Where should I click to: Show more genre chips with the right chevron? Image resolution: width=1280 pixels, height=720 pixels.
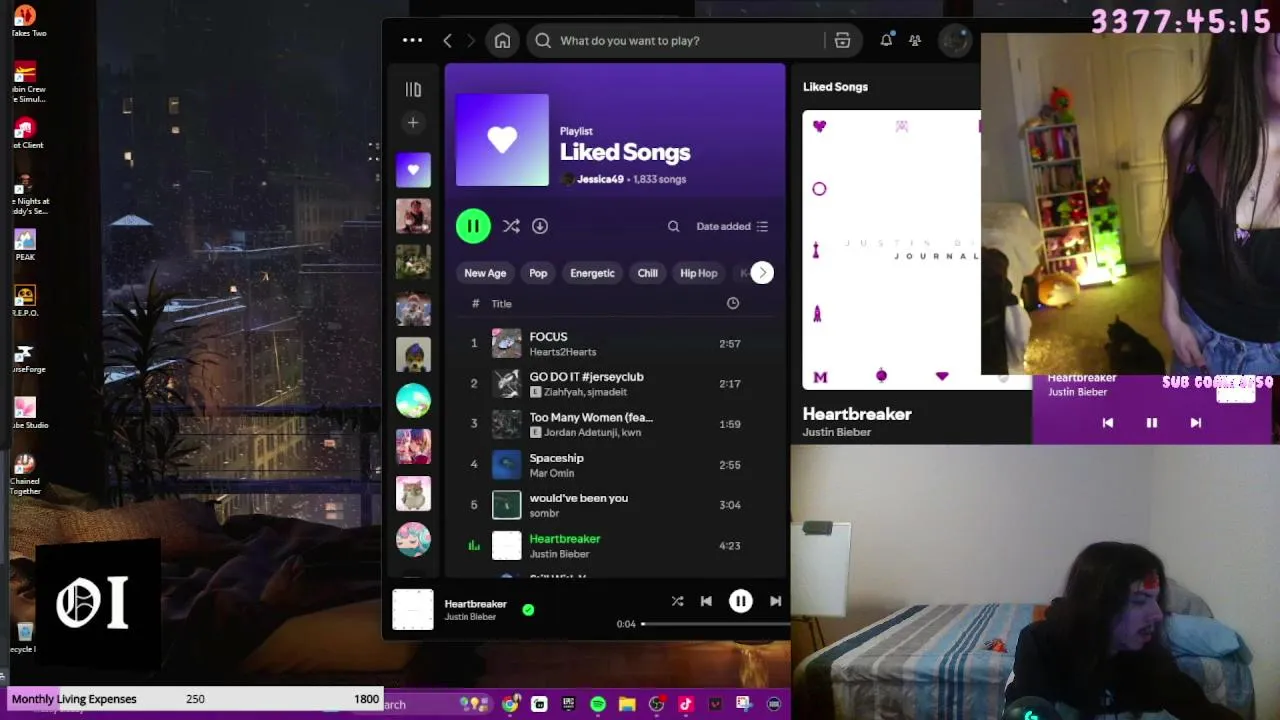[762, 273]
